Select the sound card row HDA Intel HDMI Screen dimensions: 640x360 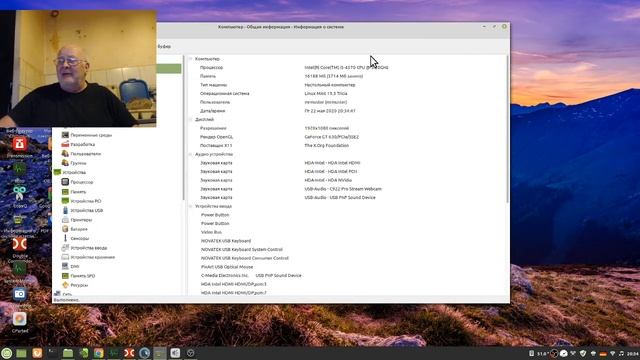pyautogui.click(x=347, y=163)
